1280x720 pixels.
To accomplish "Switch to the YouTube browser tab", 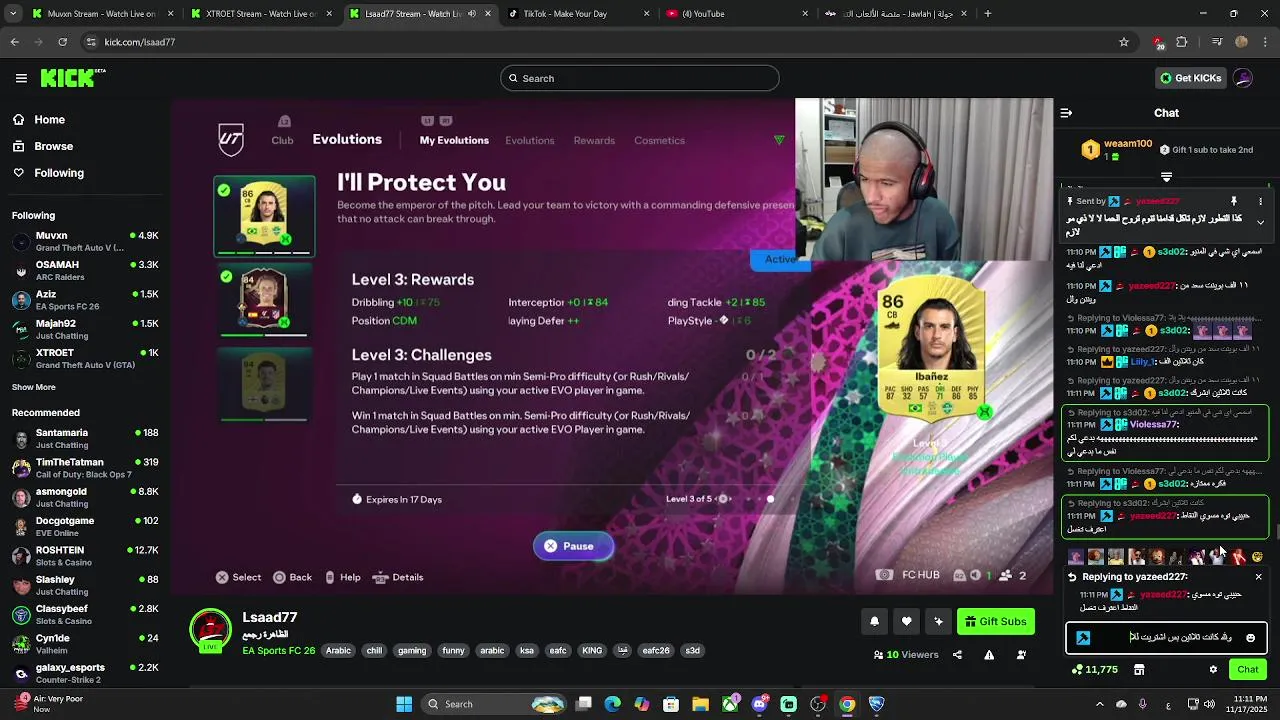I will coord(735,14).
